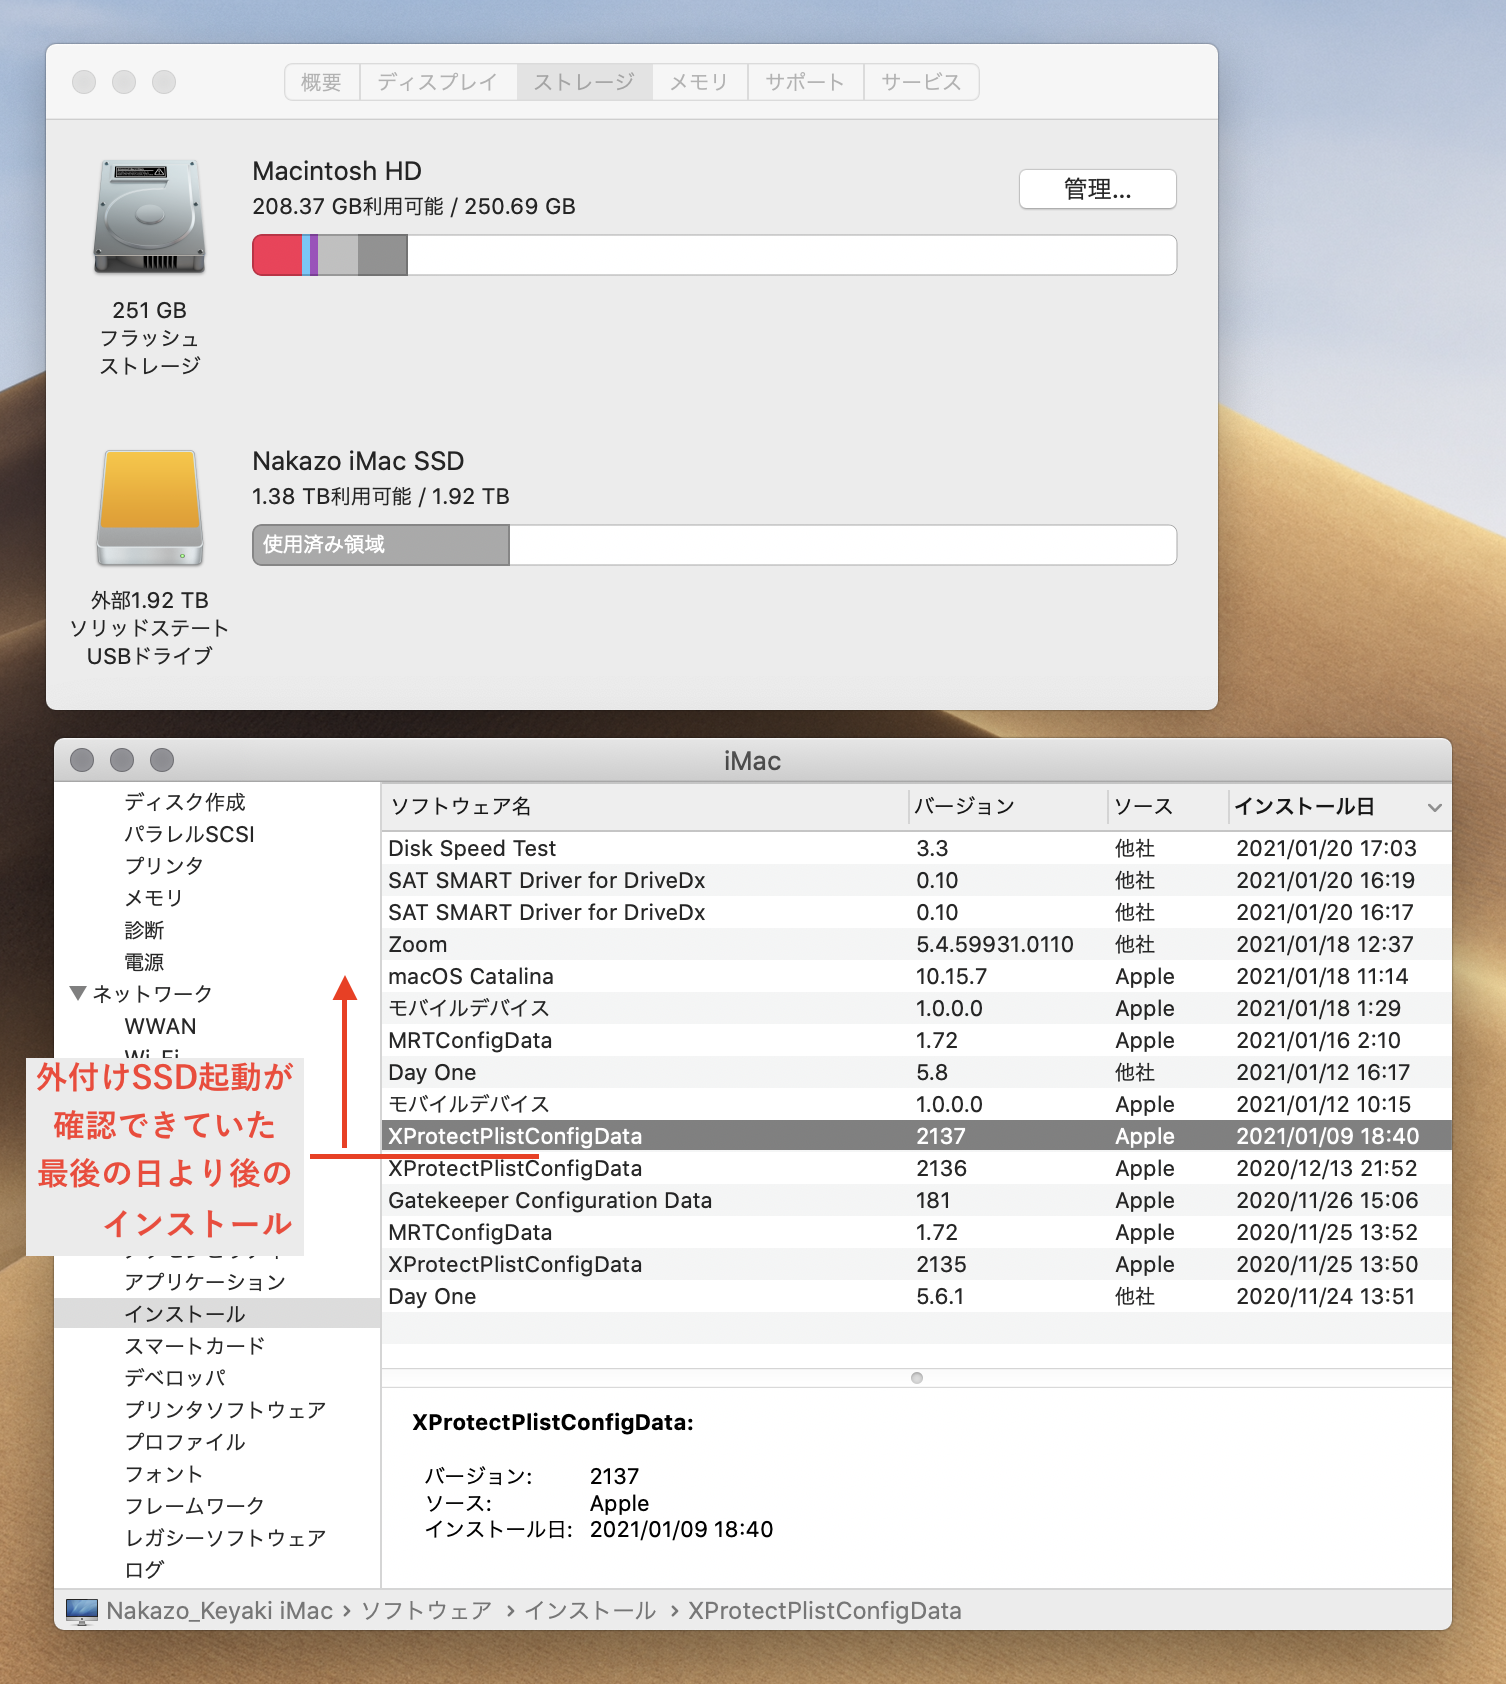This screenshot has width=1506, height=1684.
Task: Select 診断 in the sidebar
Action: pos(144,930)
